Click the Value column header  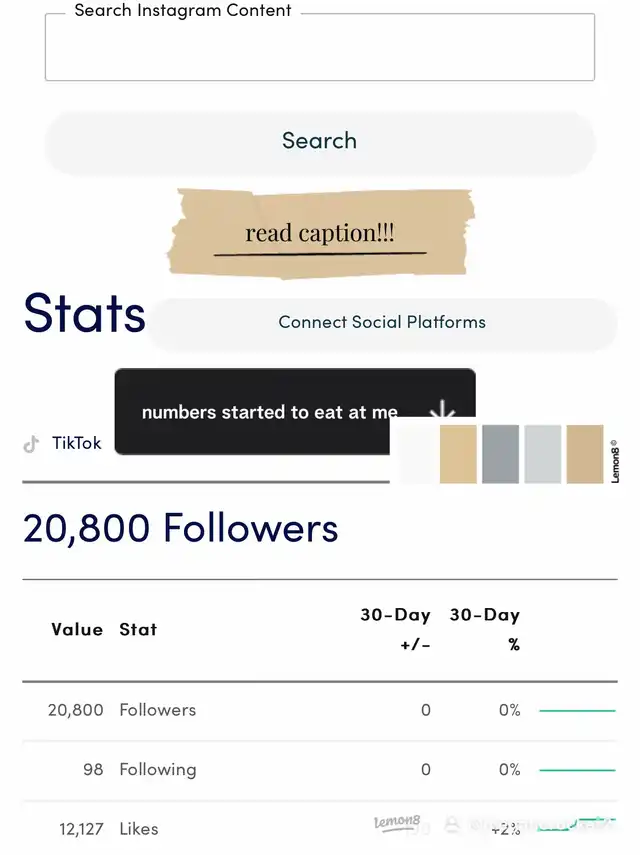(77, 629)
